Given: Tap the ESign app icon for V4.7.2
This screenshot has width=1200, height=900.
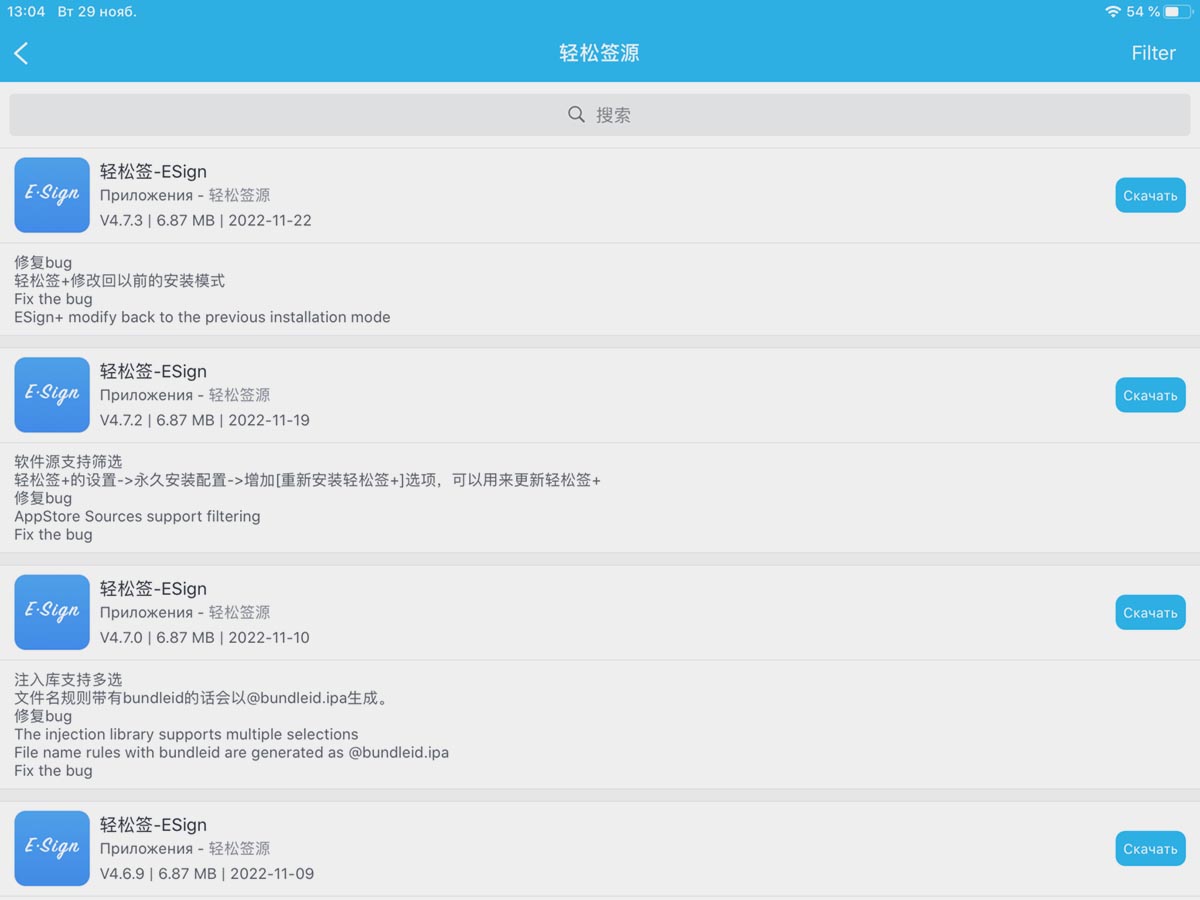Looking at the screenshot, I should click(52, 395).
